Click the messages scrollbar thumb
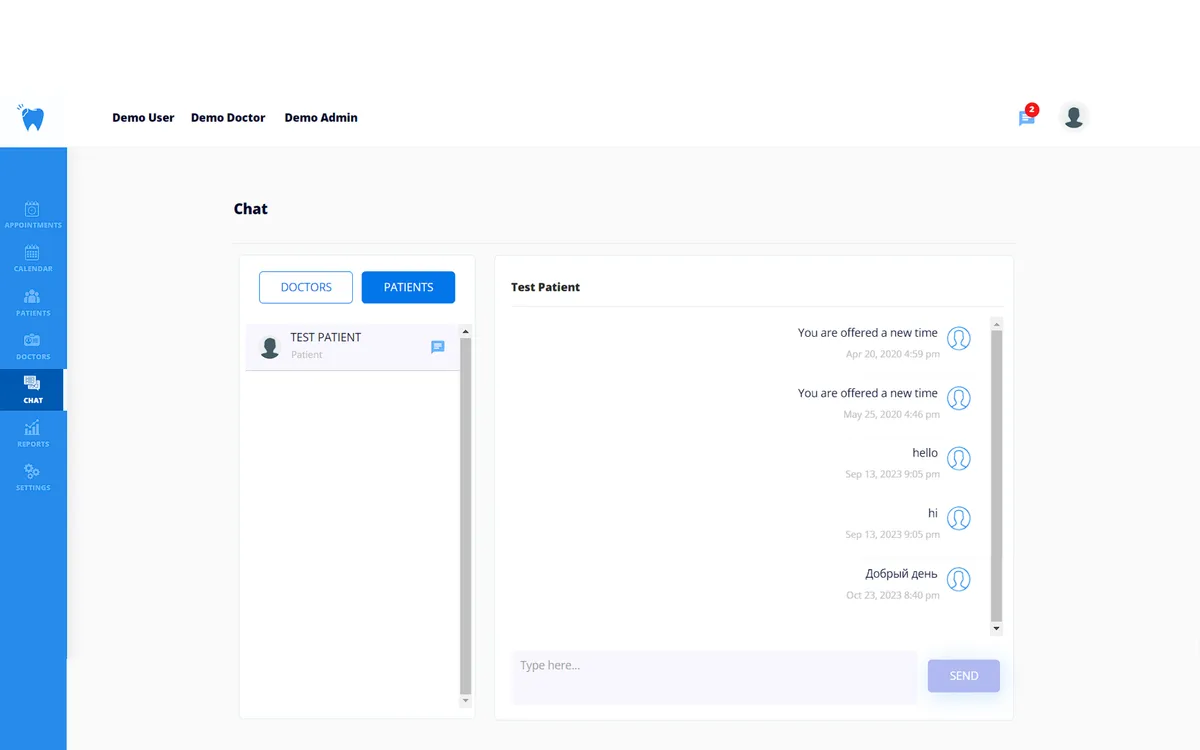This screenshot has width=1200, height=750. (x=996, y=475)
